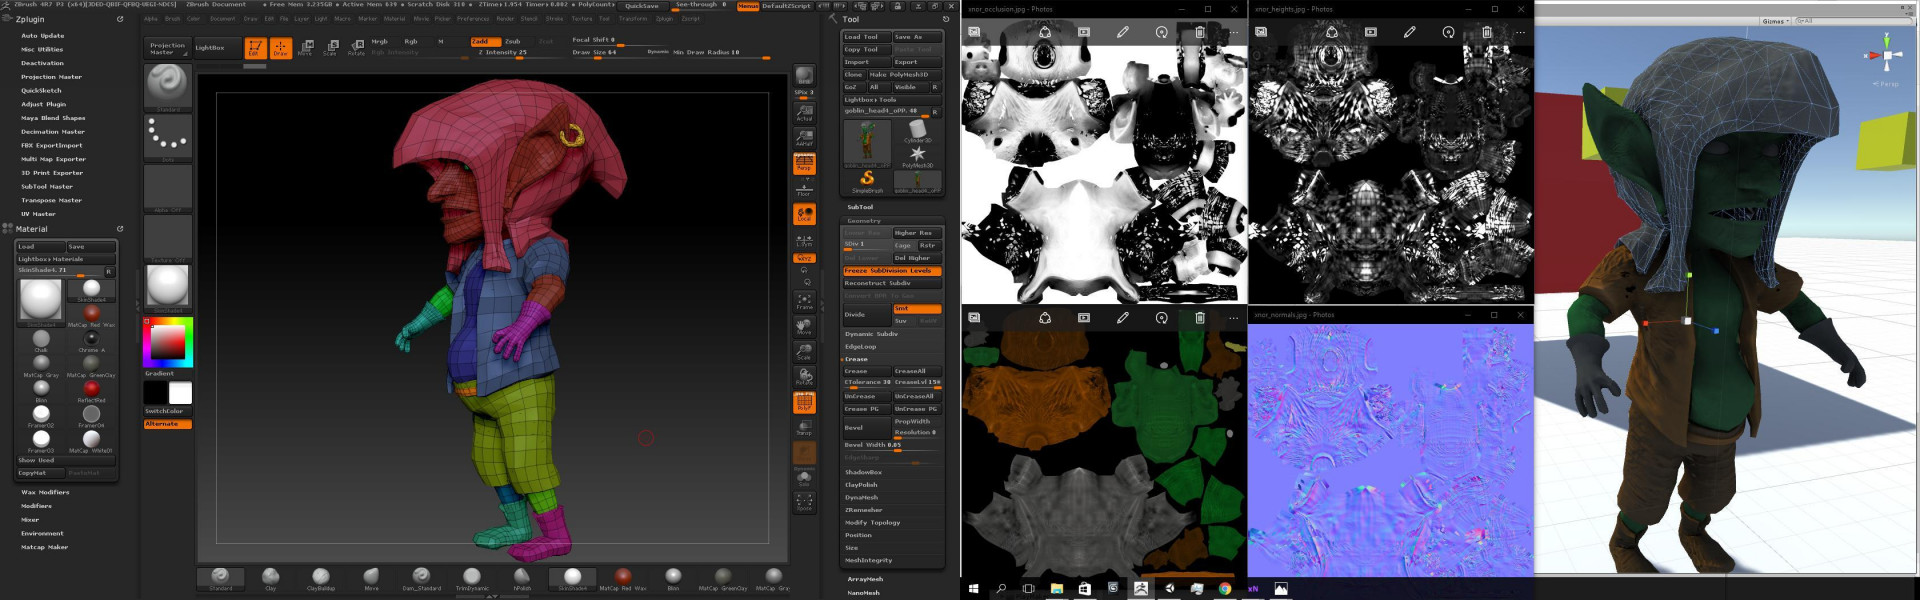
Task: Start slideshow in the occlusion Photos window
Action: pyautogui.click(x=1084, y=32)
